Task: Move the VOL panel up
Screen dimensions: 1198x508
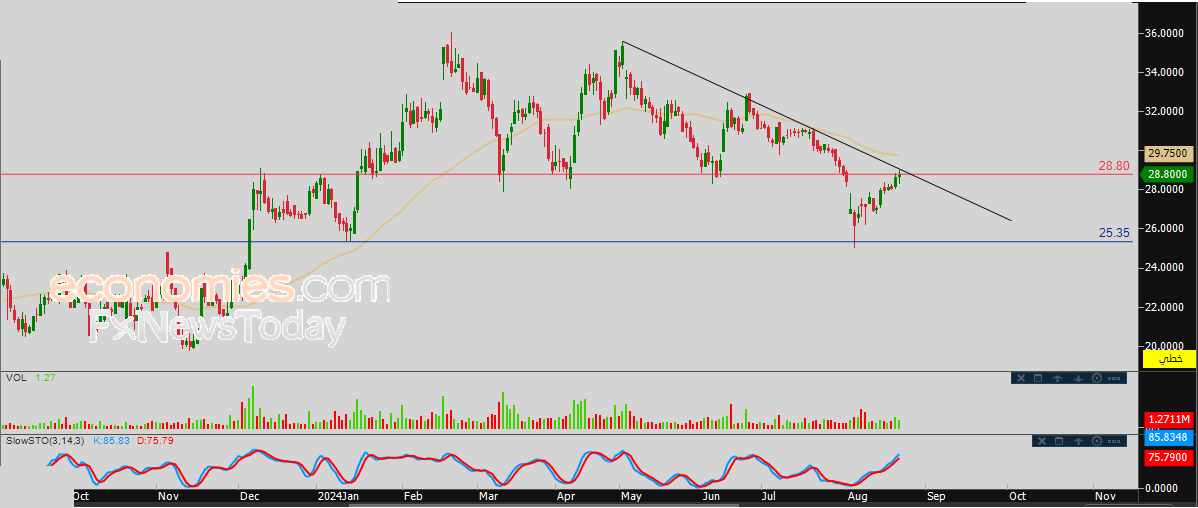Action: (x=1057, y=378)
